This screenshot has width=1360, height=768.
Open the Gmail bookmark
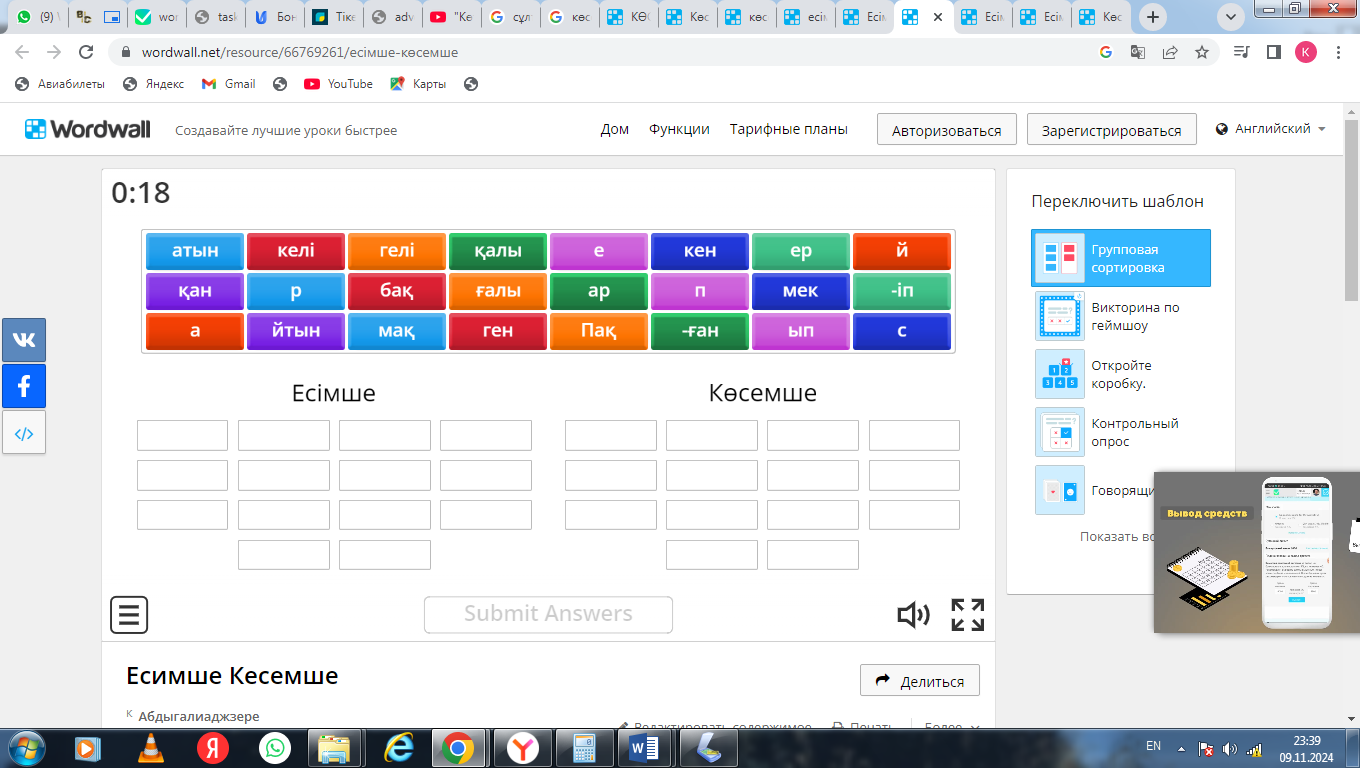tap(228, 84)
